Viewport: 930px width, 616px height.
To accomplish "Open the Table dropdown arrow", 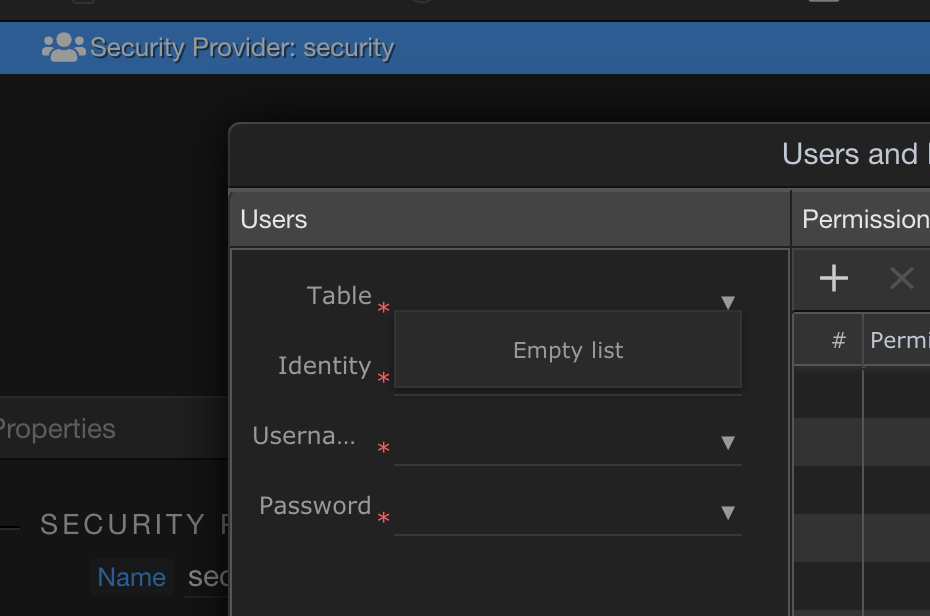I will point(728,302).
